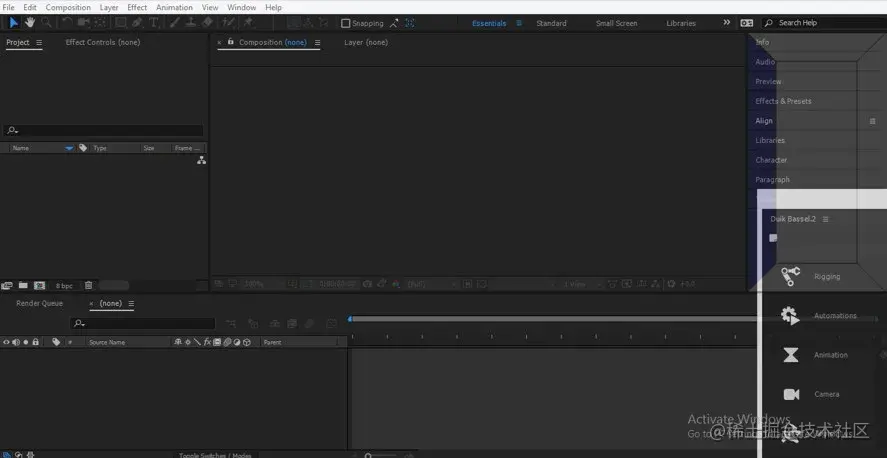Open the Align panel menu

point(872,121)
